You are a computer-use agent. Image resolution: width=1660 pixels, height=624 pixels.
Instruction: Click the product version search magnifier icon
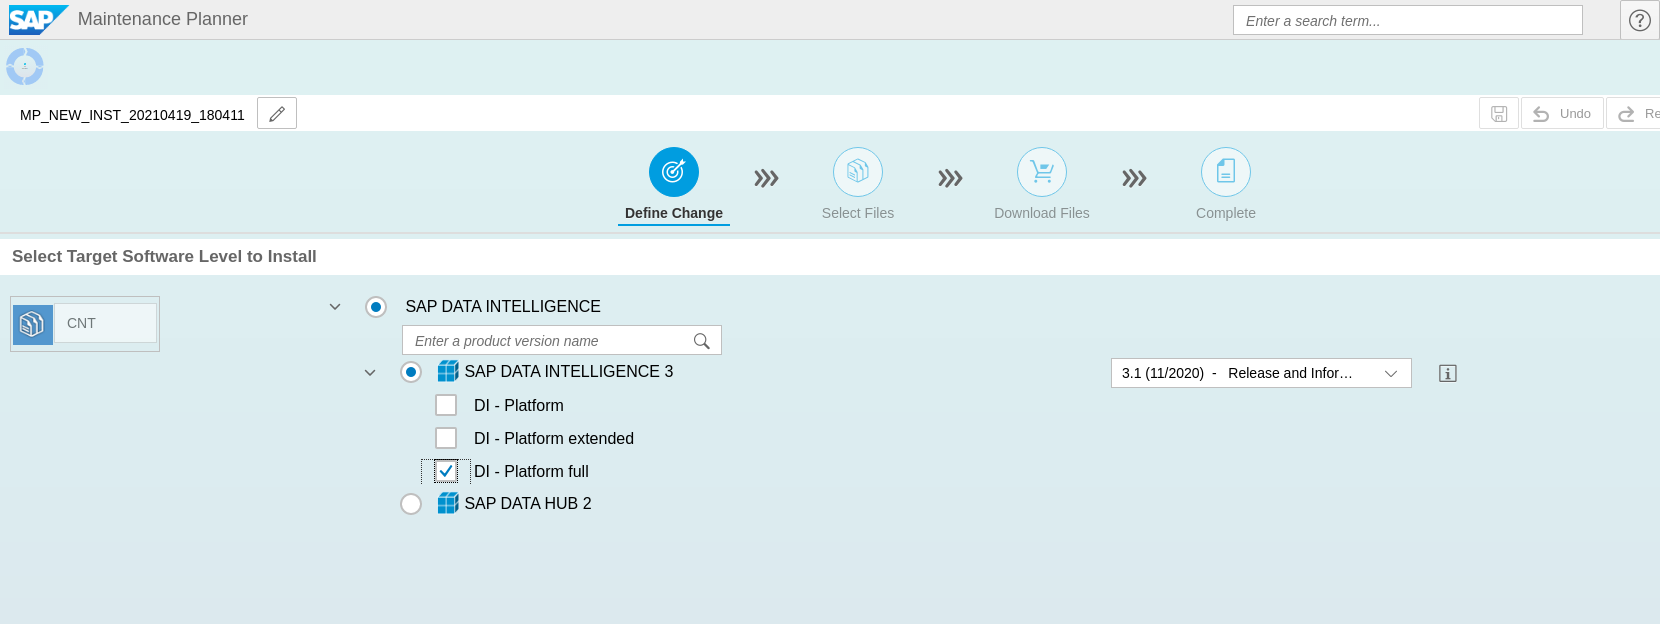(702, 341)
